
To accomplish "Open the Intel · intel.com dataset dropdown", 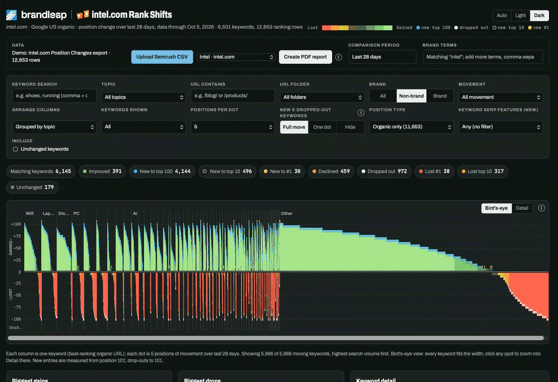I will pyautogui.click(x=236, y=57).
